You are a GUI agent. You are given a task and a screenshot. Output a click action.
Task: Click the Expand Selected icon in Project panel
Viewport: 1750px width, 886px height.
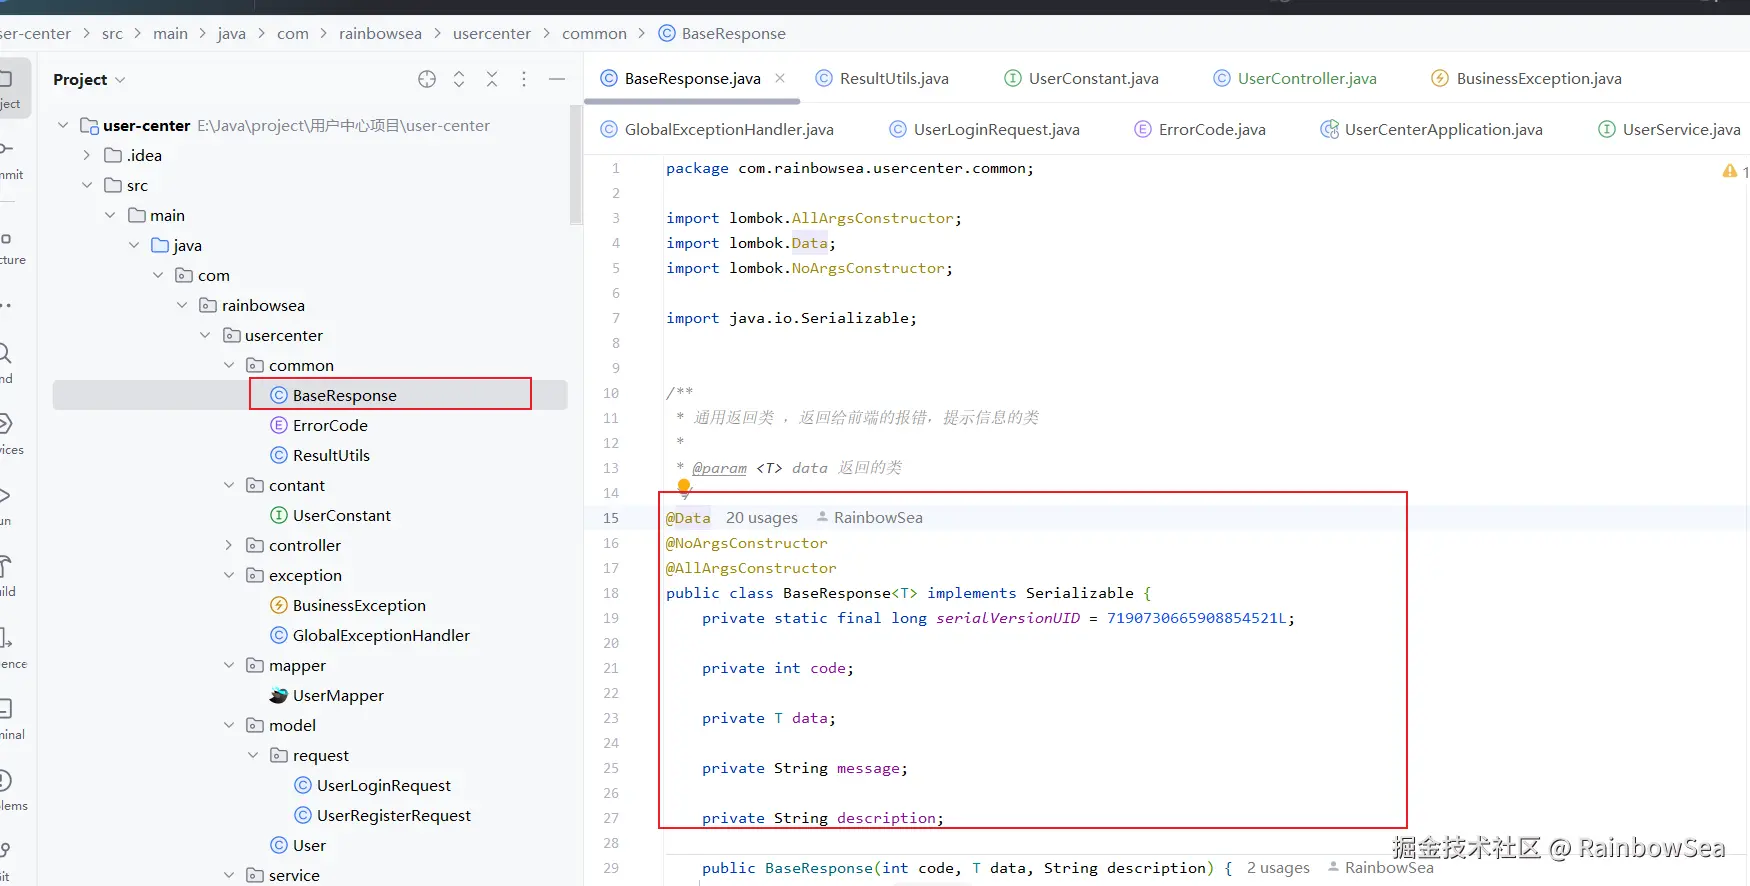[x=459, y=79]
